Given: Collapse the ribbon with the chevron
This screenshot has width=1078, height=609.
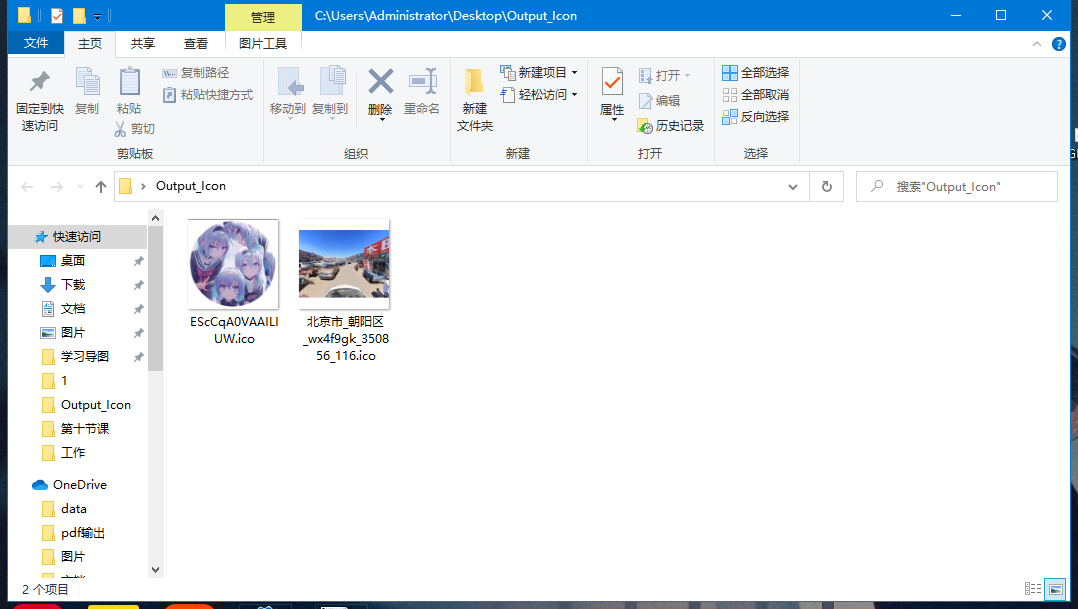Looking at the screenshot, I should point(1037,44).
